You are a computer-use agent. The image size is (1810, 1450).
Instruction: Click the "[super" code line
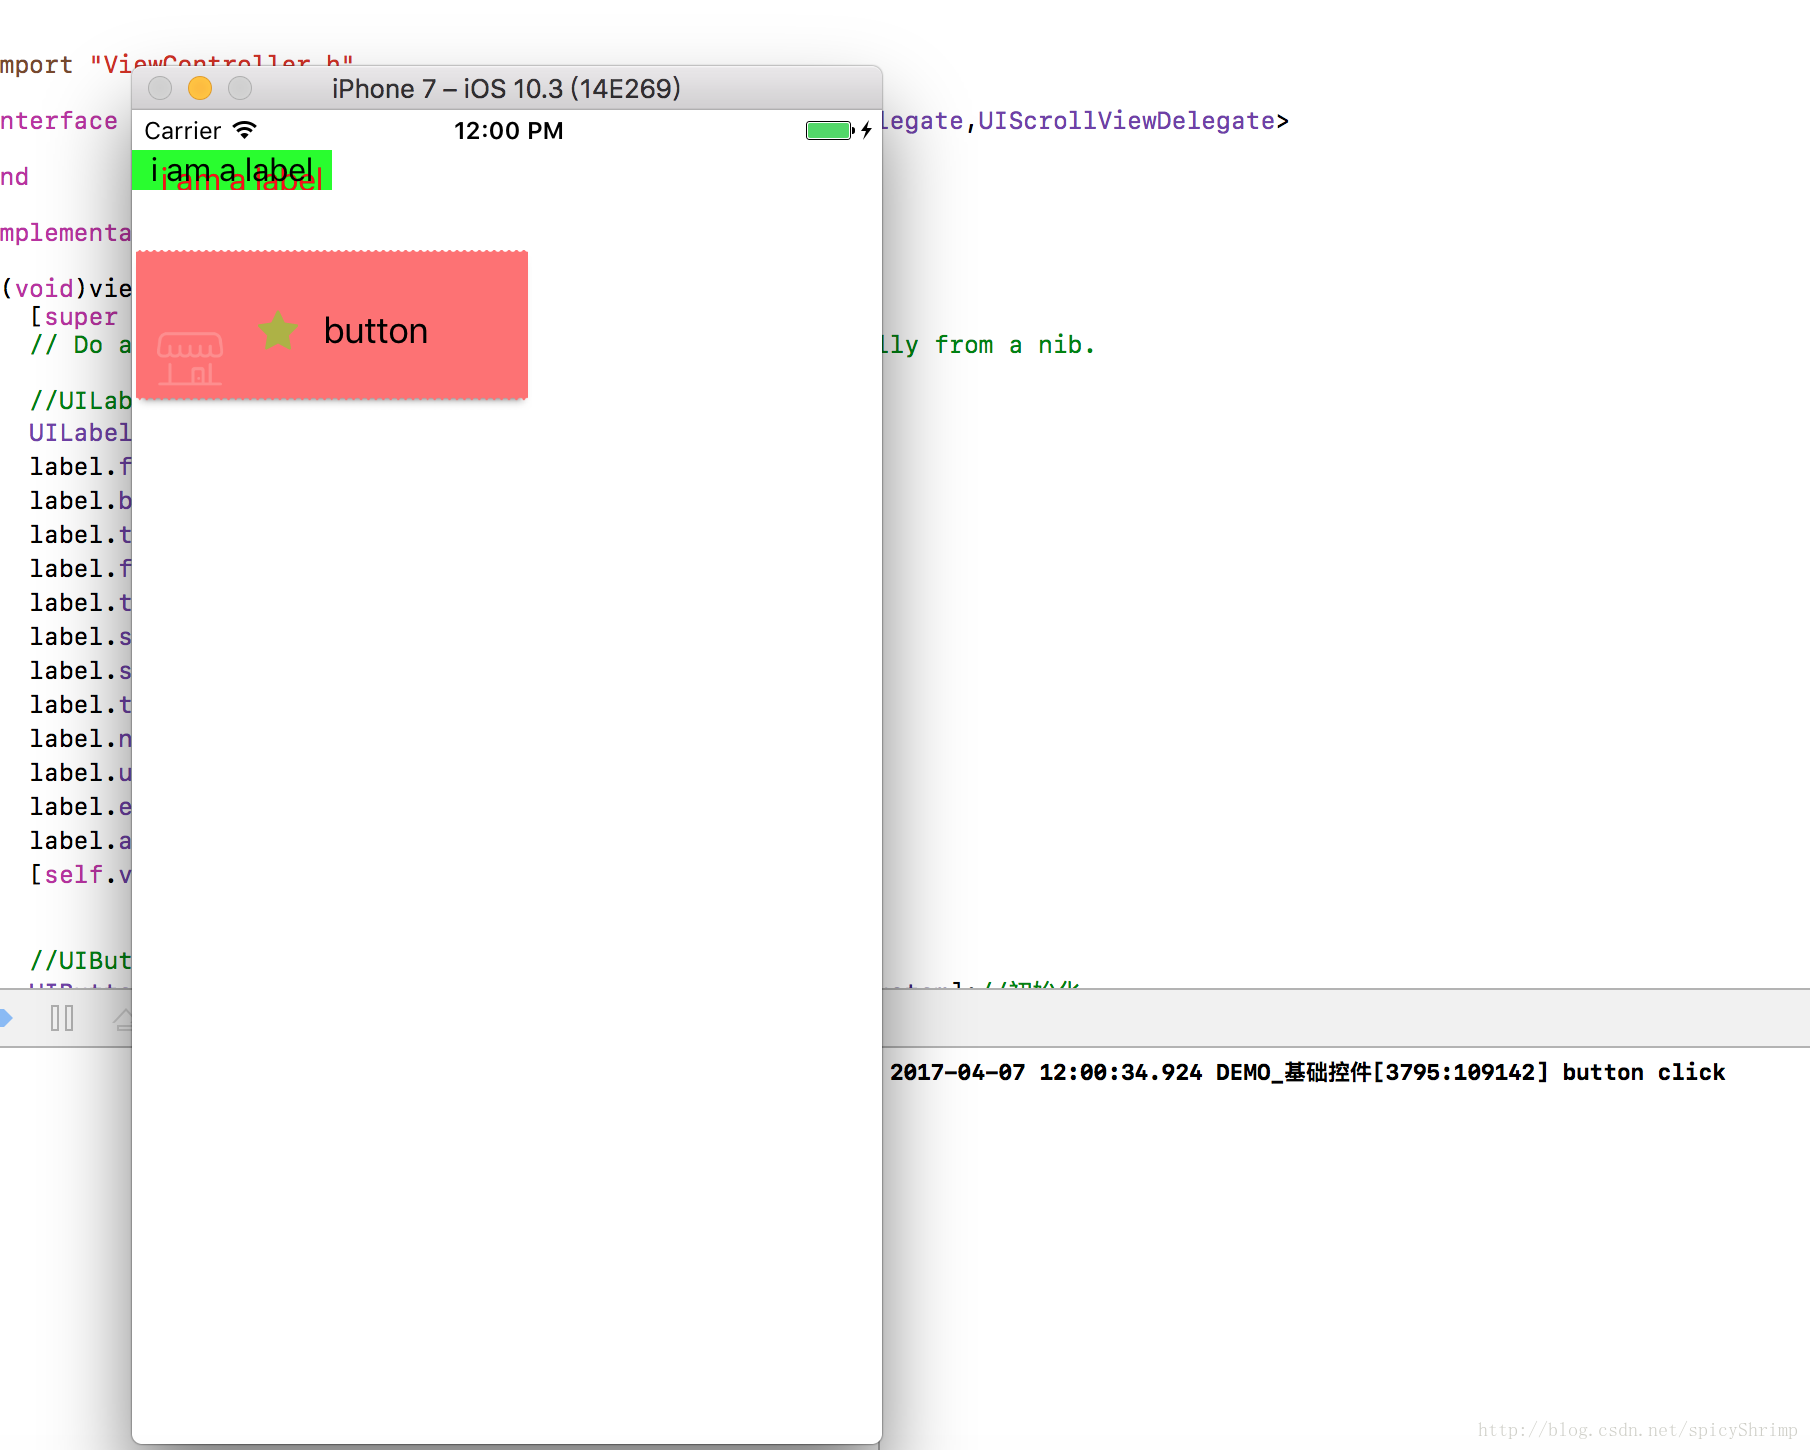click(x=74, y=317)
